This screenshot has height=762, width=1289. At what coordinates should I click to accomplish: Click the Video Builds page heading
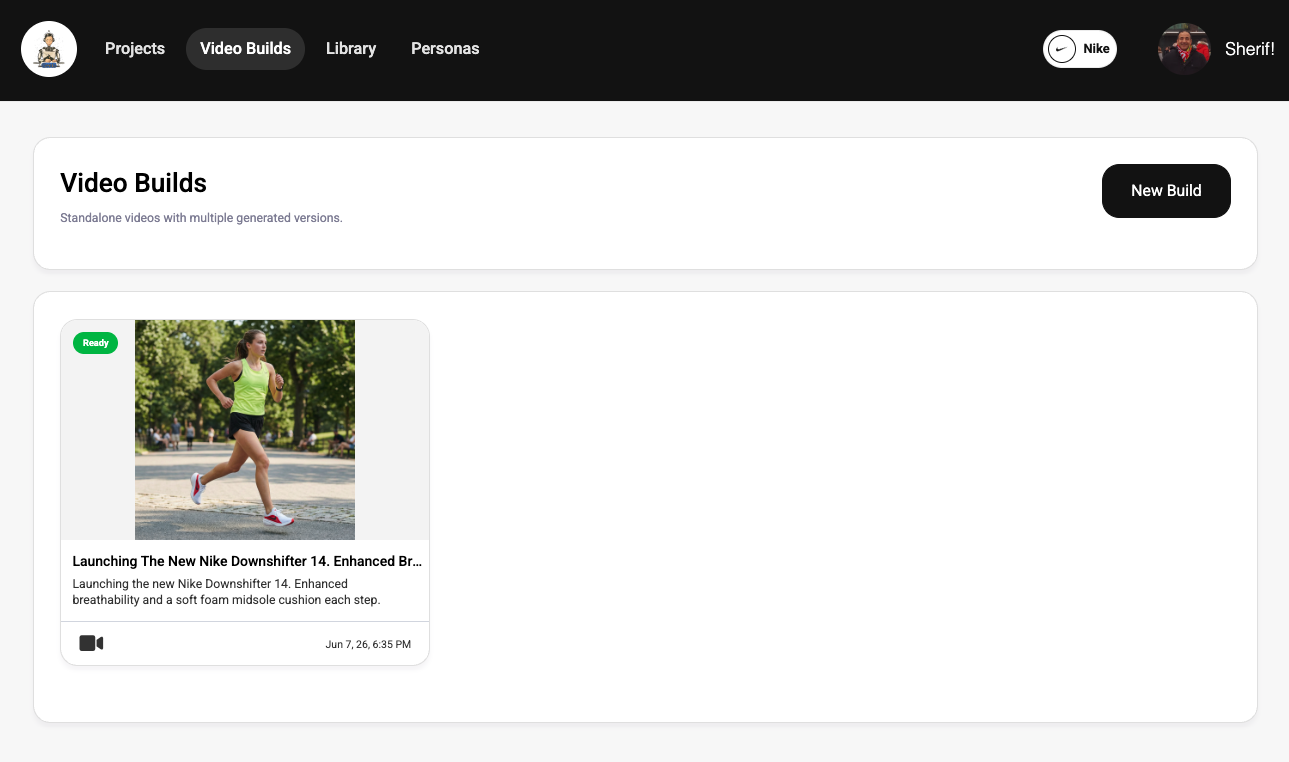[x=133, y=183]
